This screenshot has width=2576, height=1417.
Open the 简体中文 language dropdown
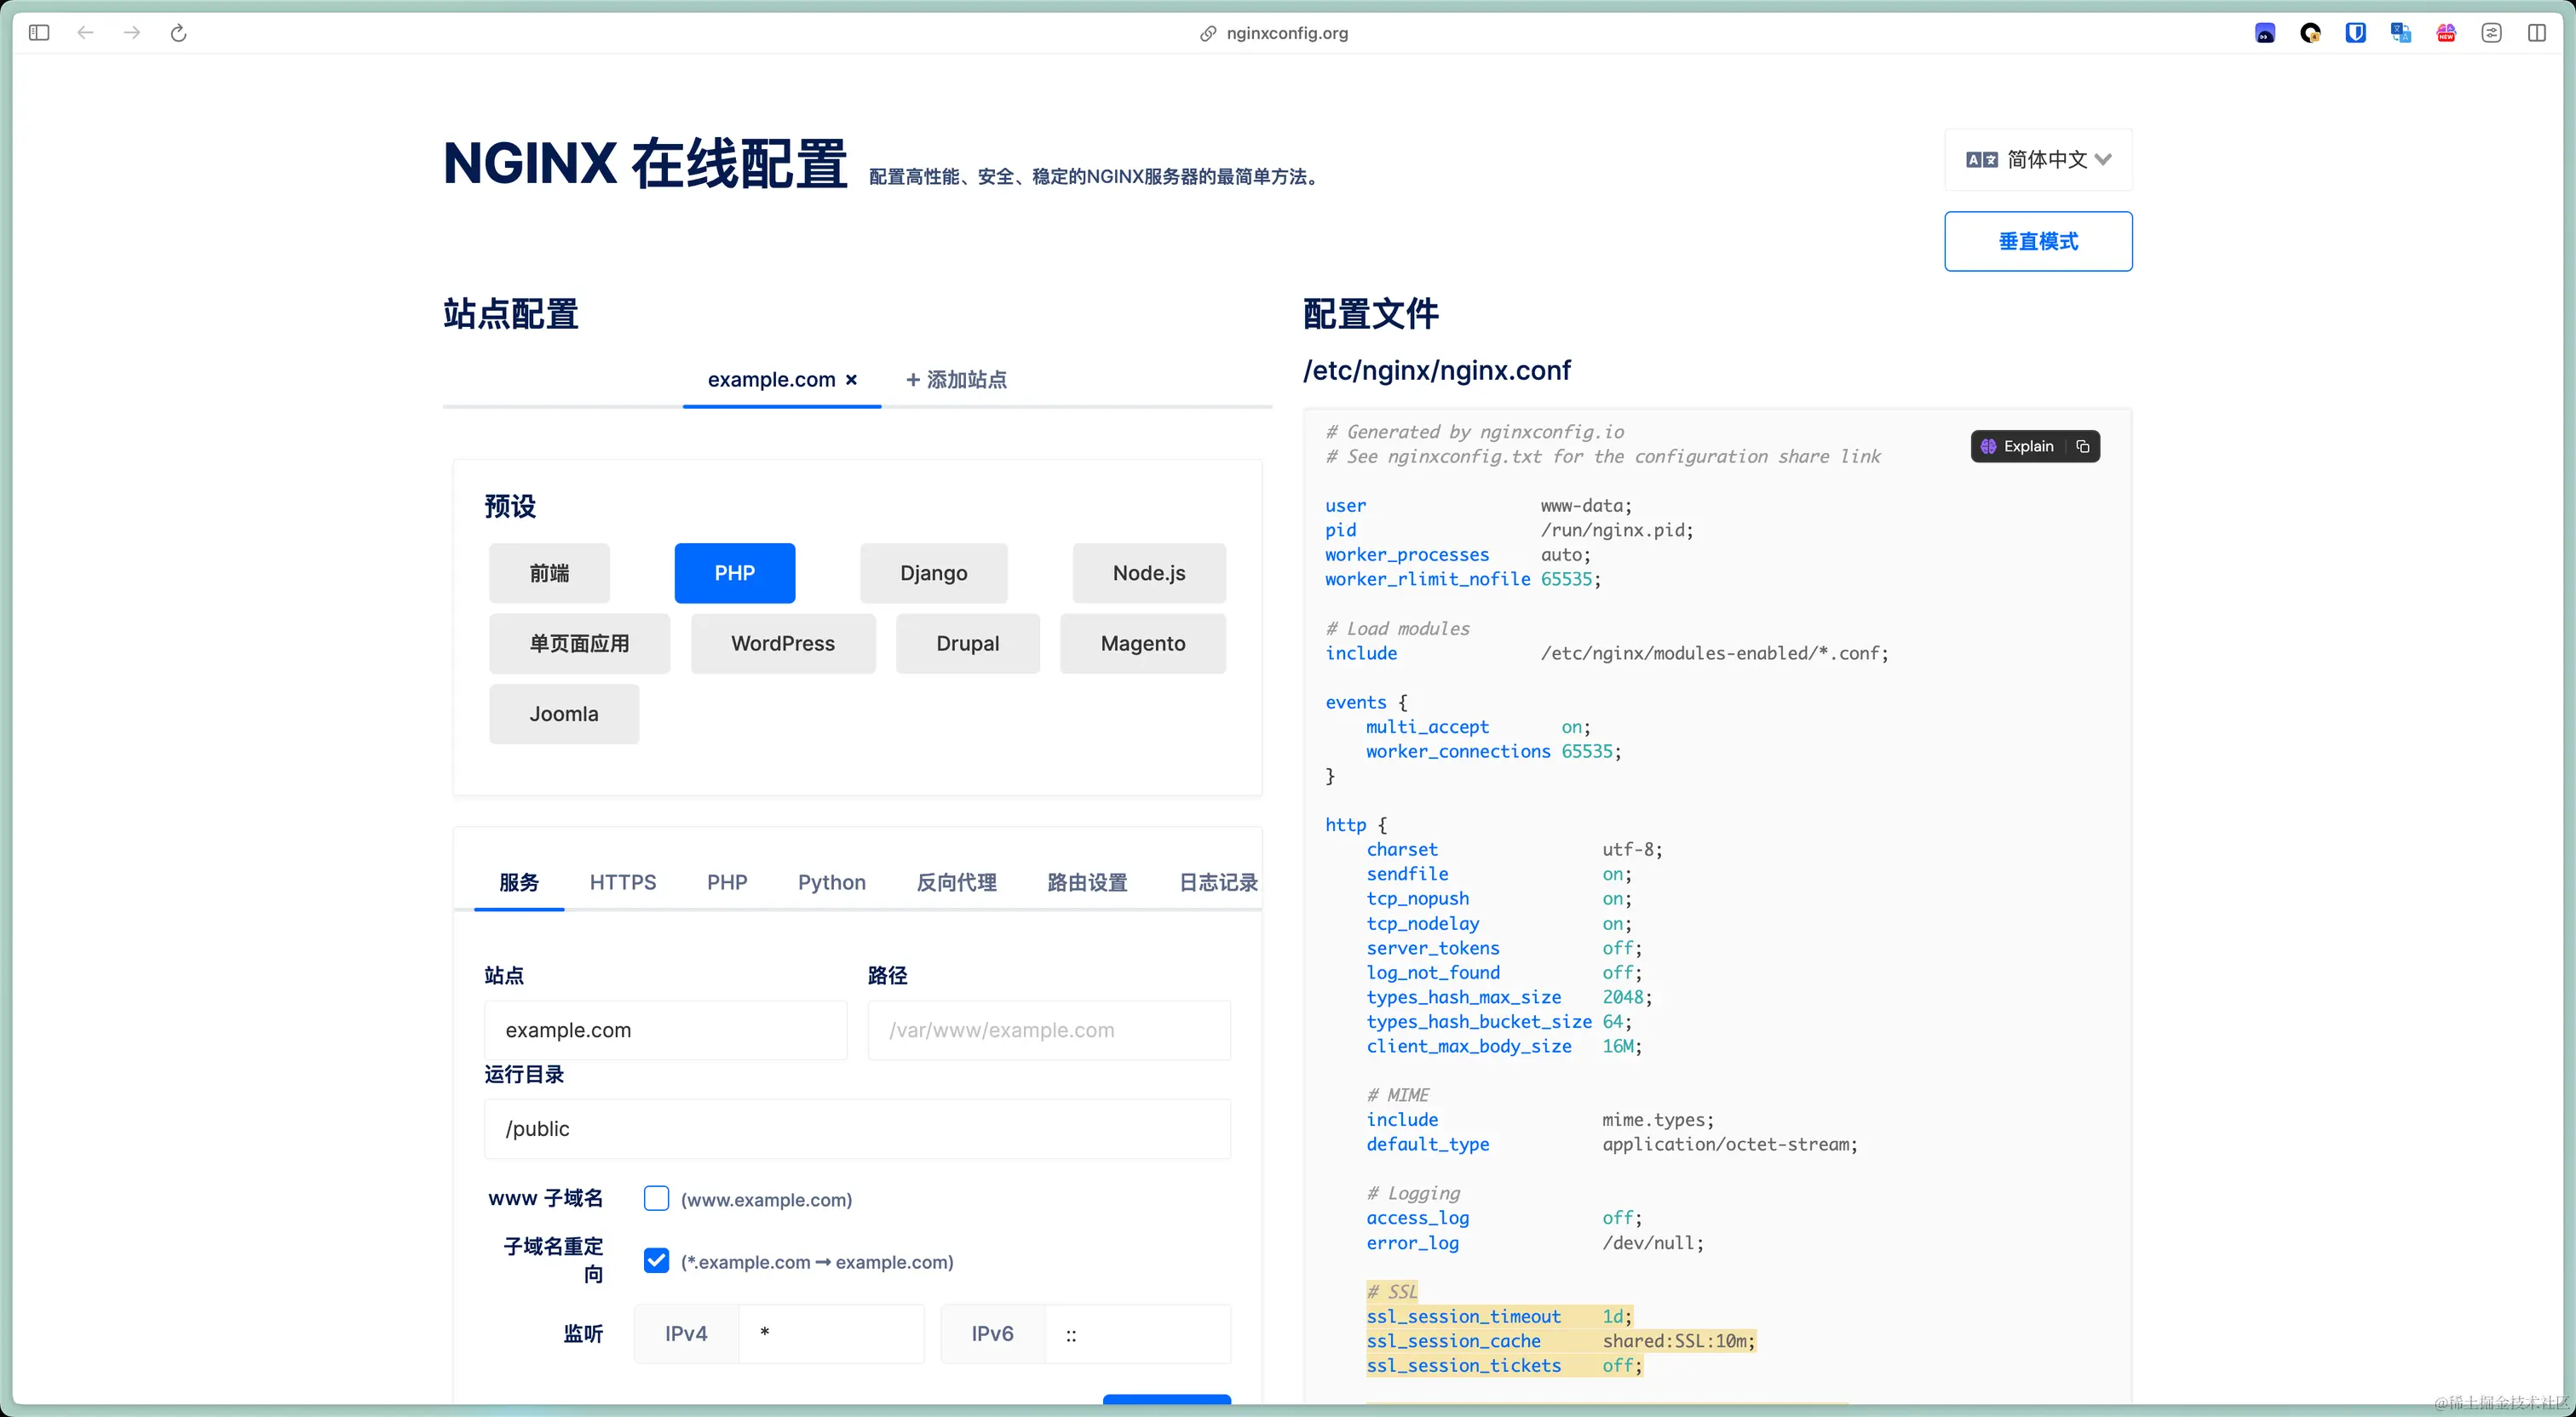(x=2038, y=159)
